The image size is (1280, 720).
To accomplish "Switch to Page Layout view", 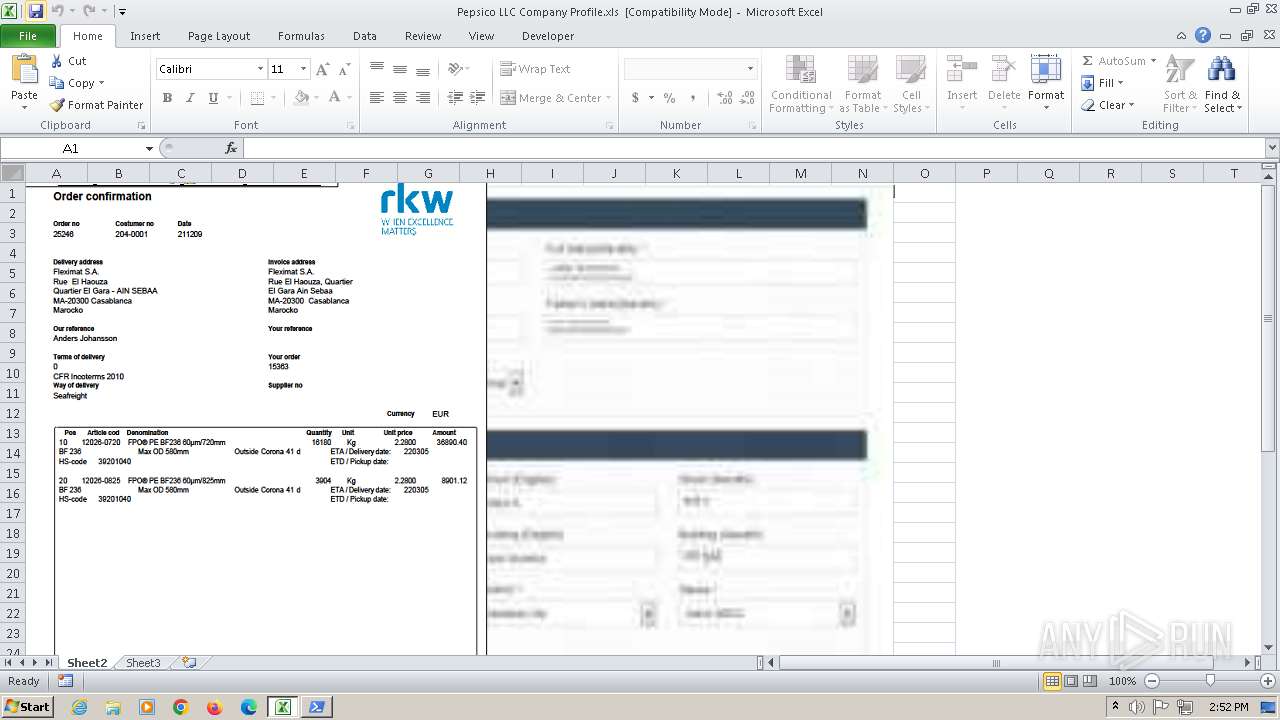I will point(1071,681).
